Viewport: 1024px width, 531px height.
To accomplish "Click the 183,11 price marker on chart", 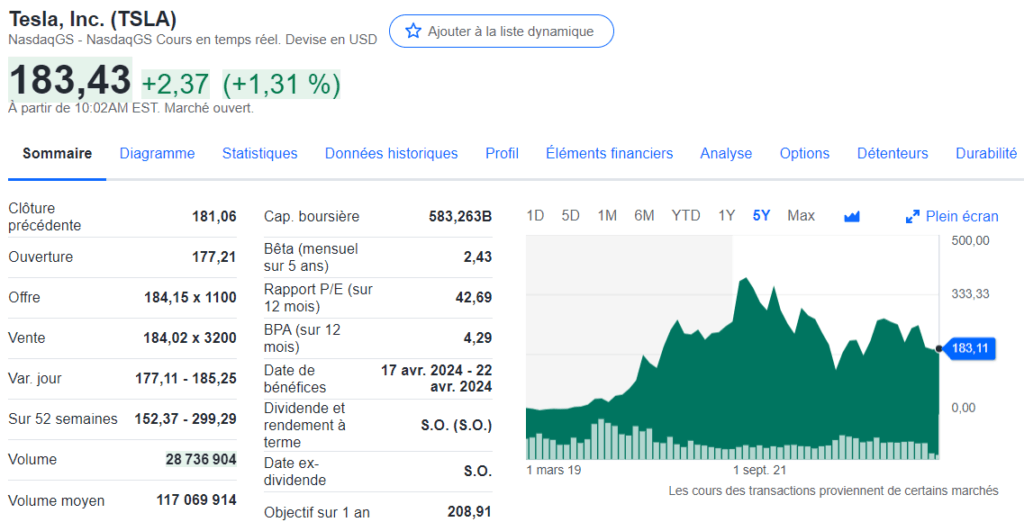I will pyautogui.click(x=970, y=348).
